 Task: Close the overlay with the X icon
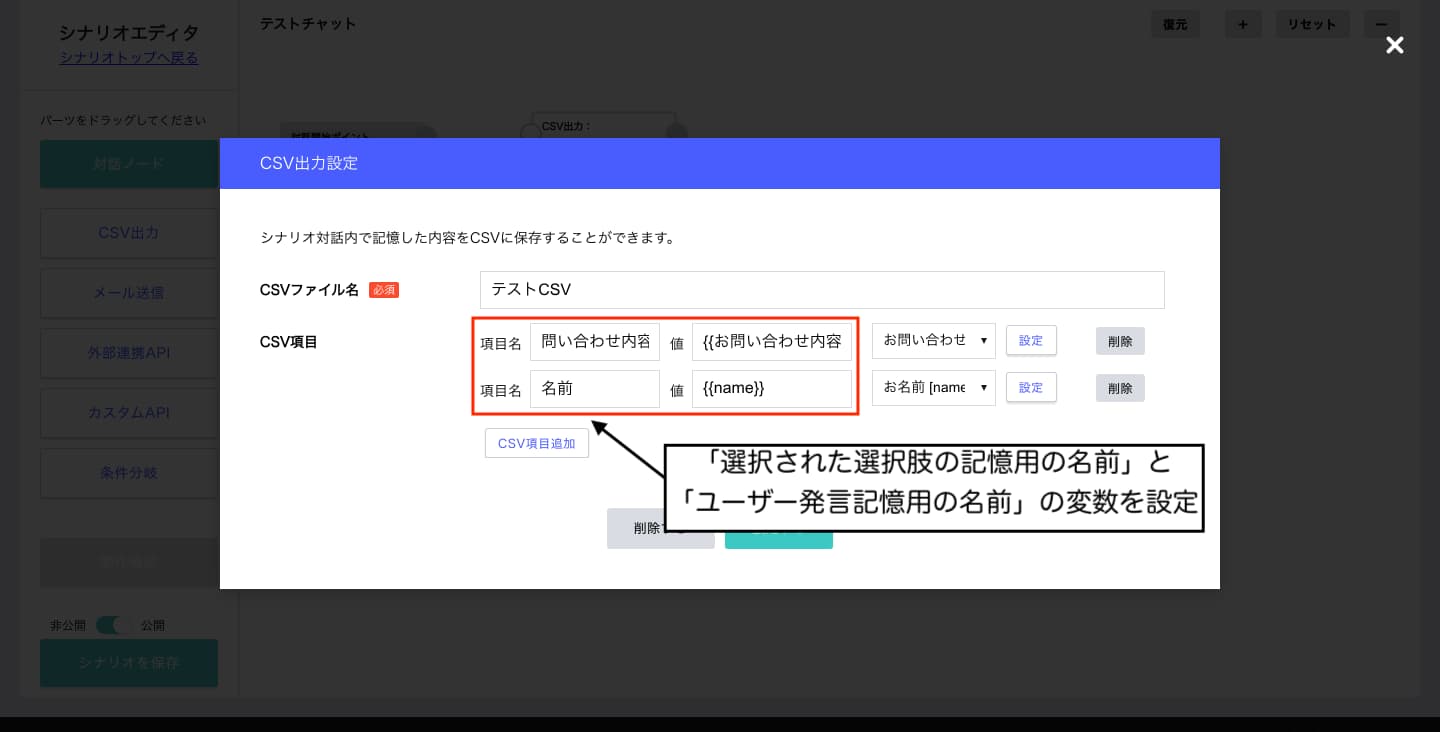[x=1394, y=45]
